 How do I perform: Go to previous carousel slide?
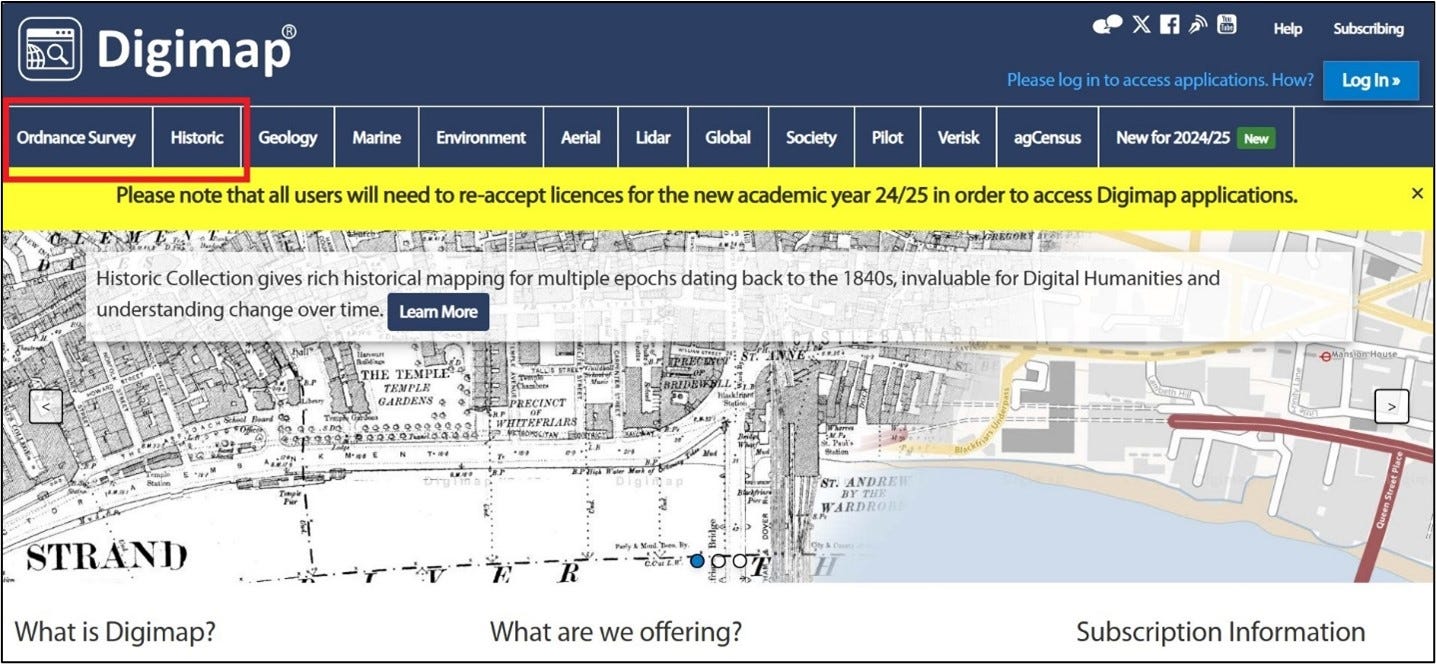coord(46,405)
